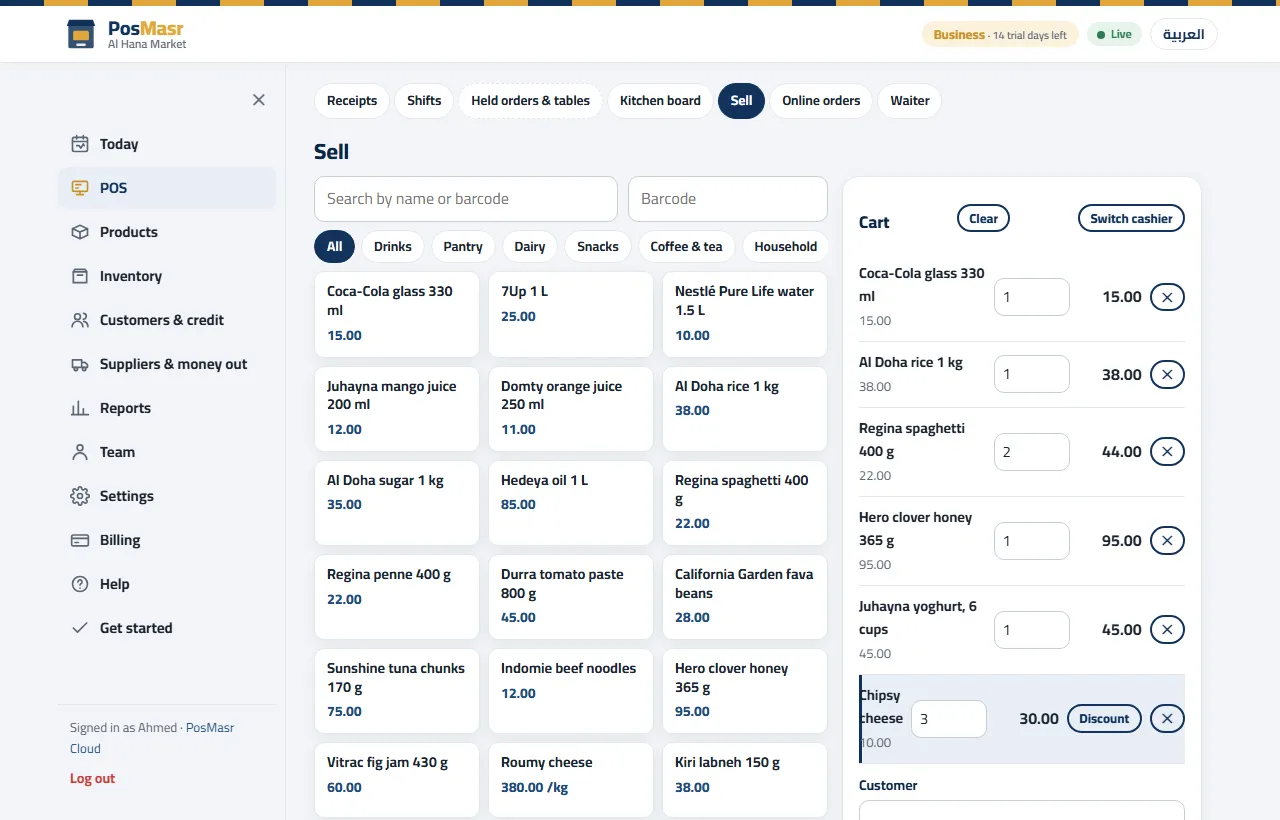
Task: Filter products by All category
Action: (x=334, y=246)
